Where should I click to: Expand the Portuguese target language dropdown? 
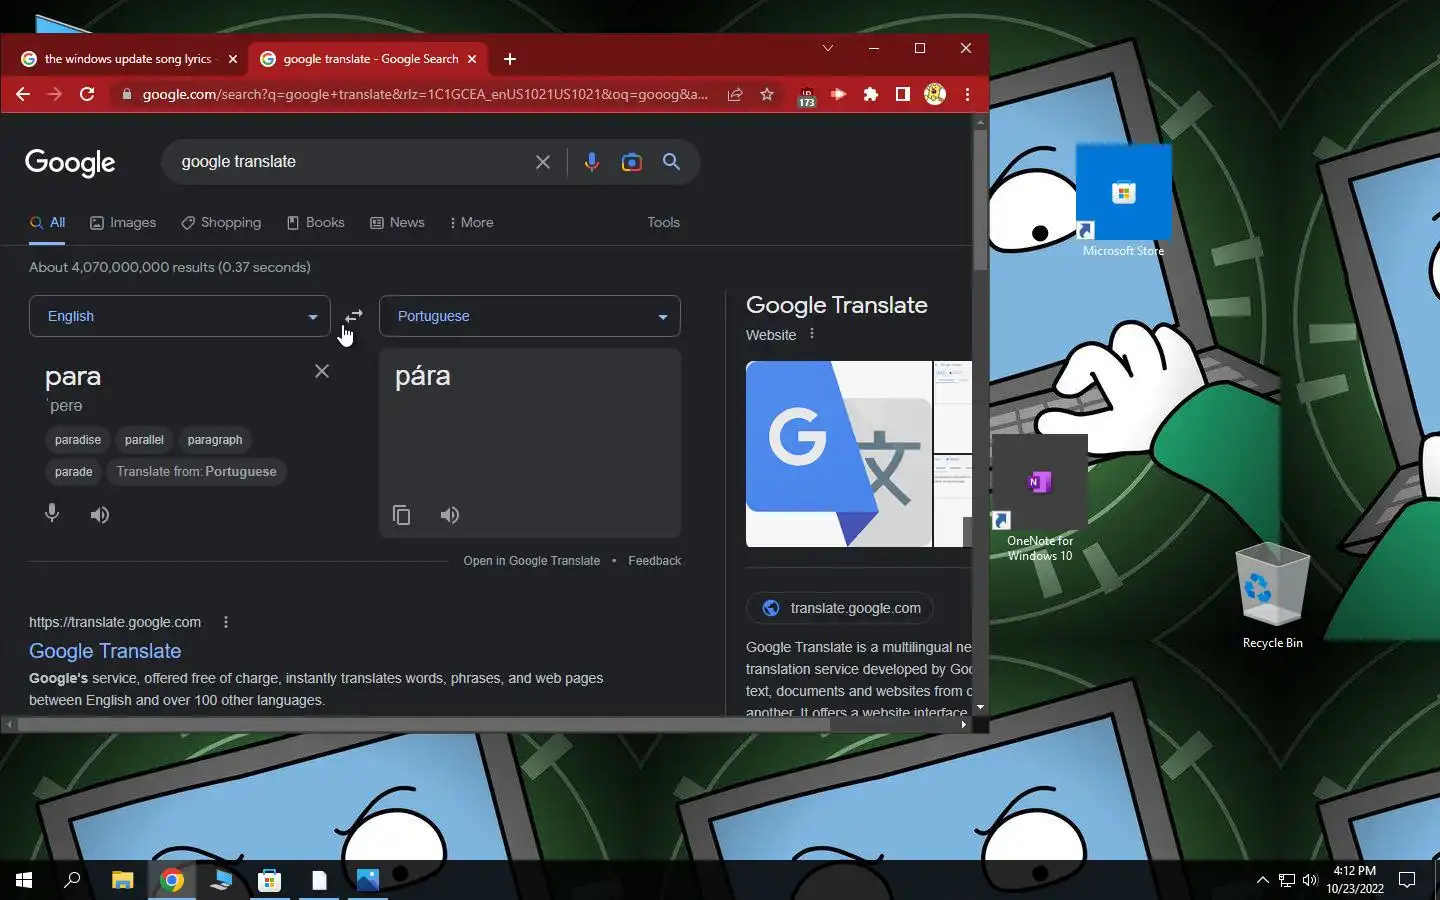(x=530, y=316)
